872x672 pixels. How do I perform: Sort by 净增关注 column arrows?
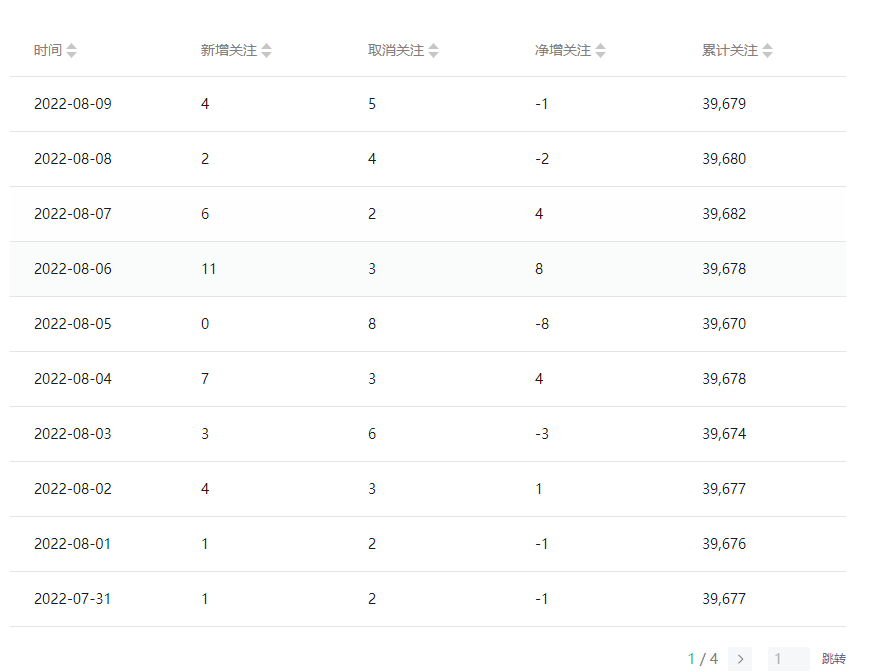click(x=600, y=51)
